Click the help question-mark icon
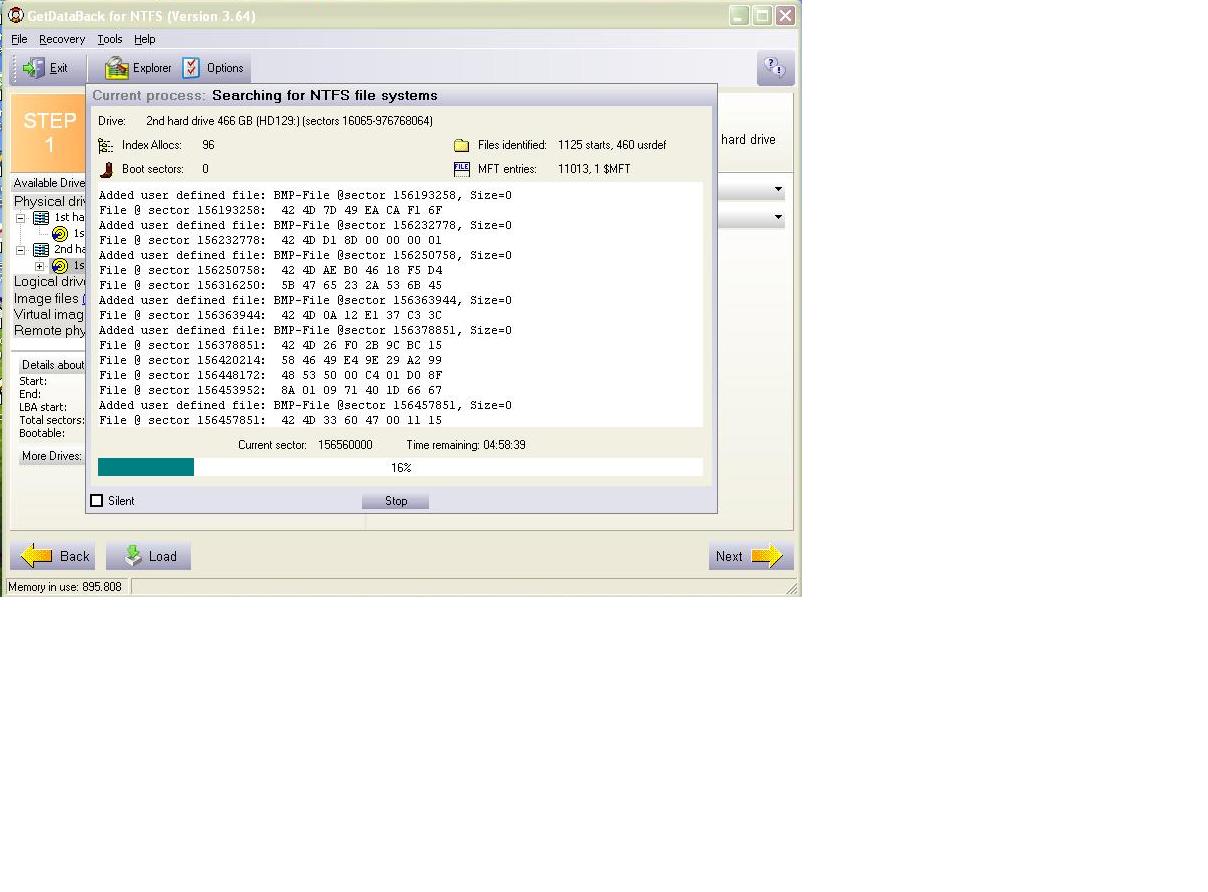Screen dimensions: 1208x892 [775, 68]
